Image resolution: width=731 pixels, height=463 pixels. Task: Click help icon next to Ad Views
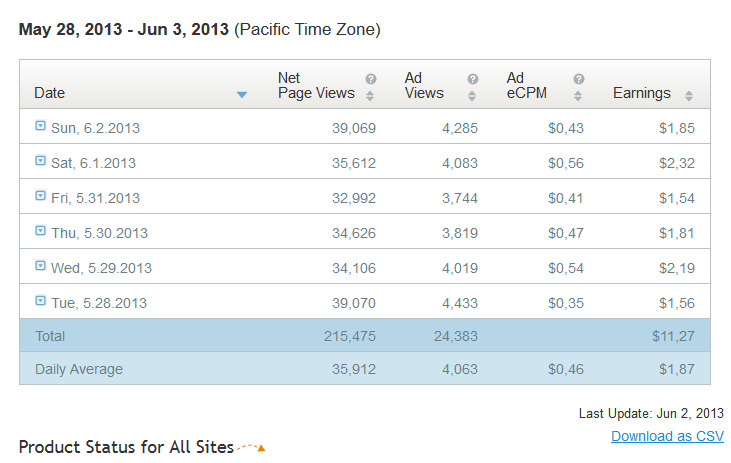pyautogui.click(x=473, y=79)
